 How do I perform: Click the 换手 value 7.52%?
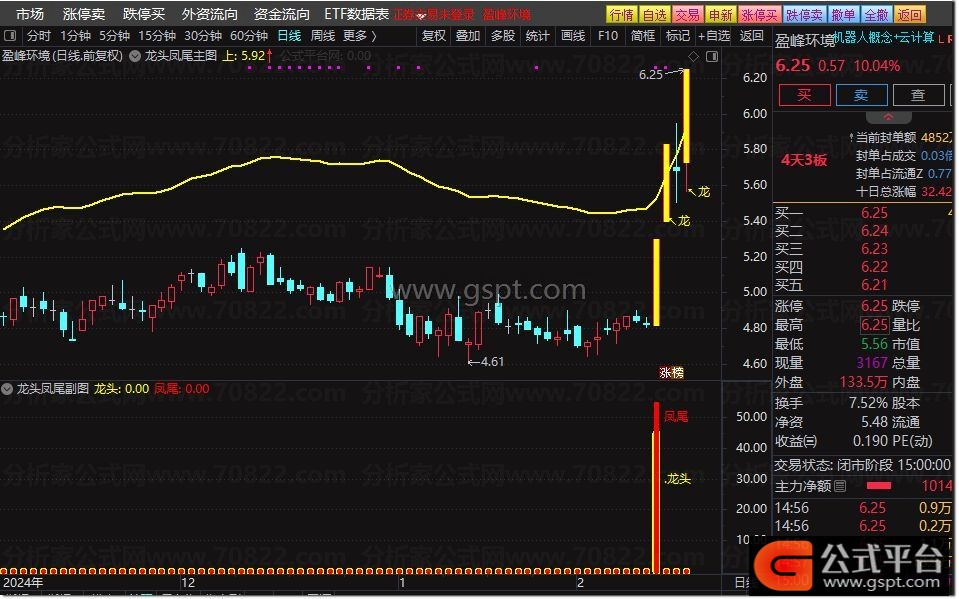(x=868, y=403)
